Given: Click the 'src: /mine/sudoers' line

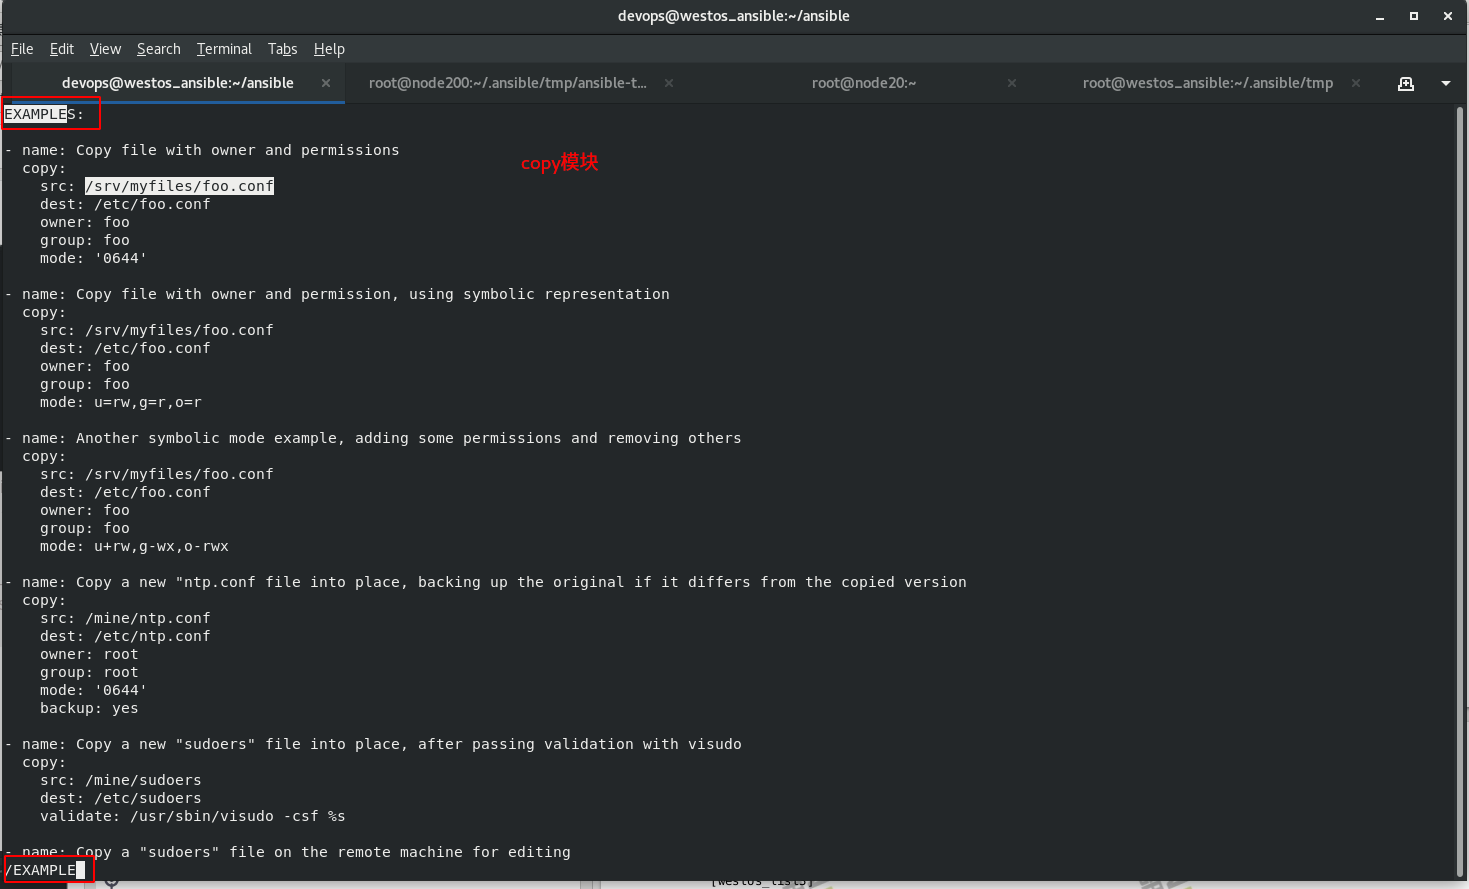Looking at the screenshot, I should pos(121,780).
